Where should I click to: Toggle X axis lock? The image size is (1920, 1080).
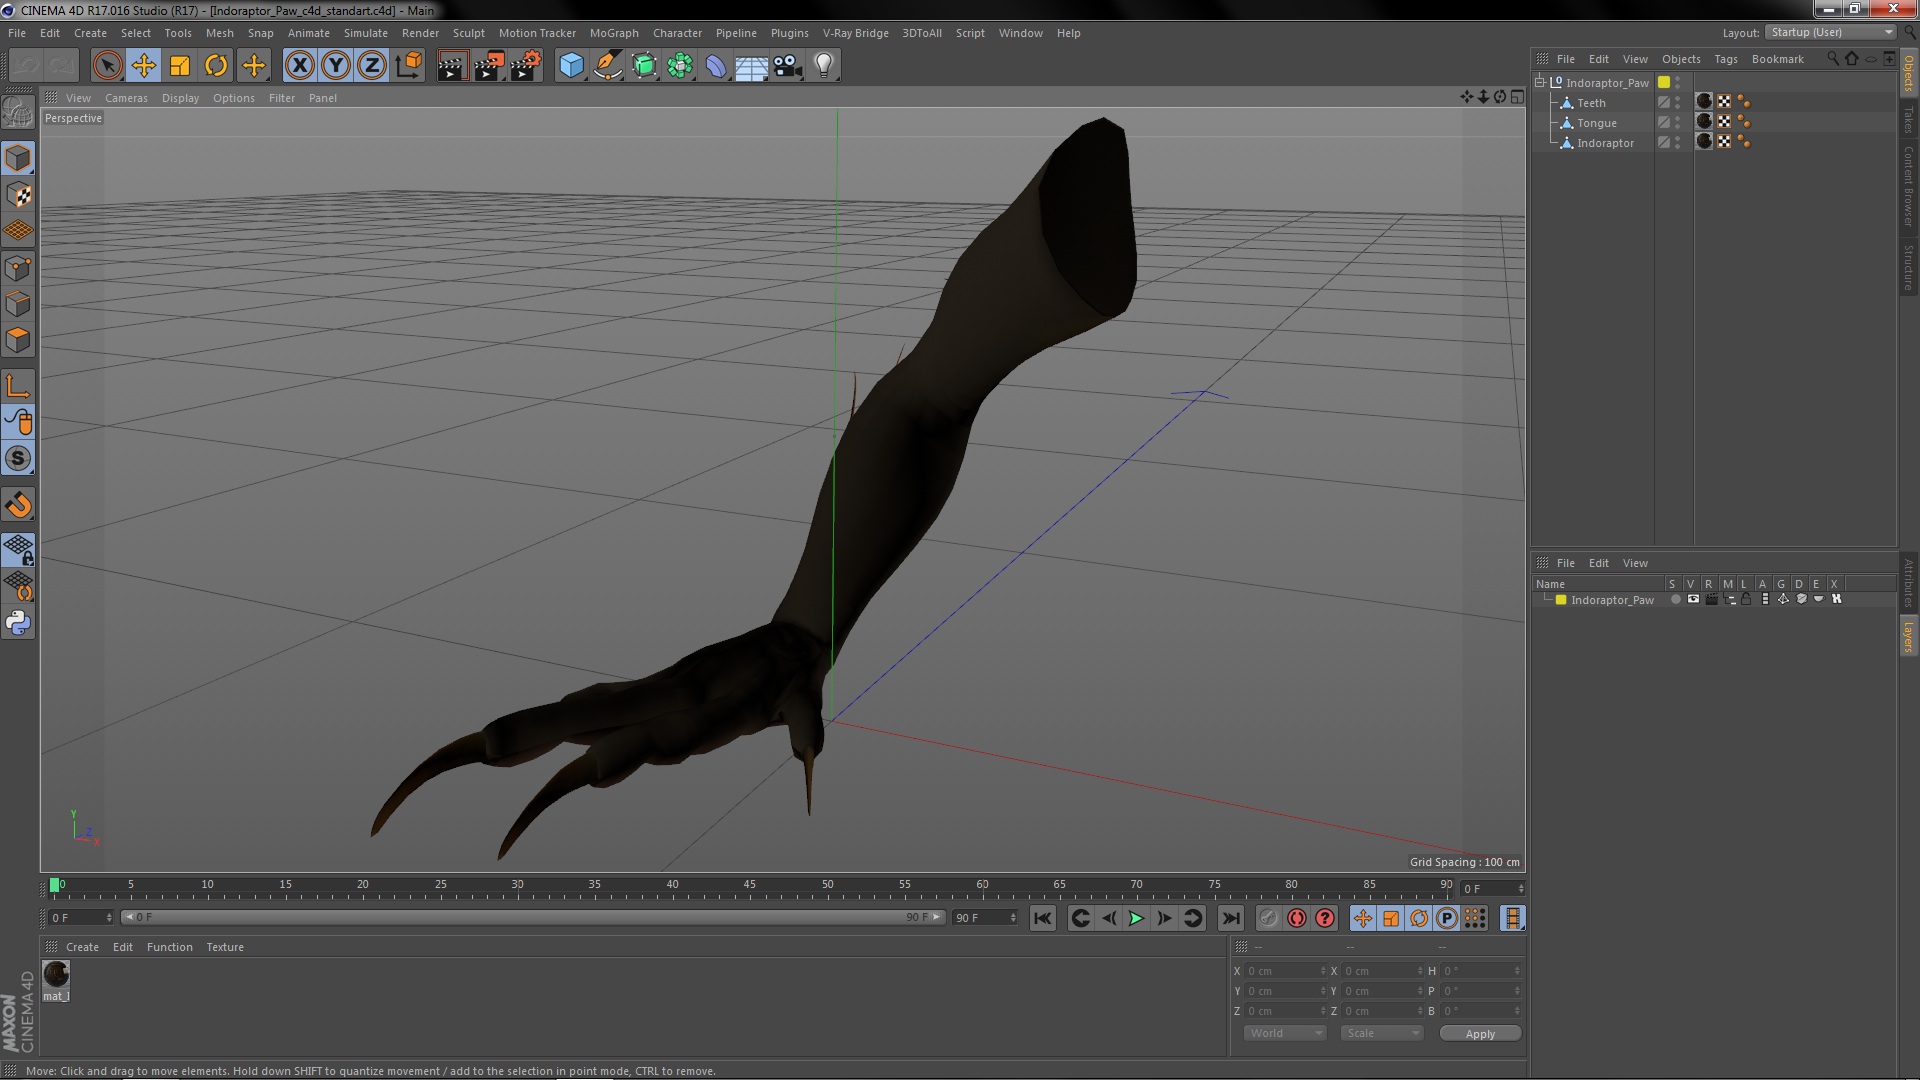pos(299,66)
